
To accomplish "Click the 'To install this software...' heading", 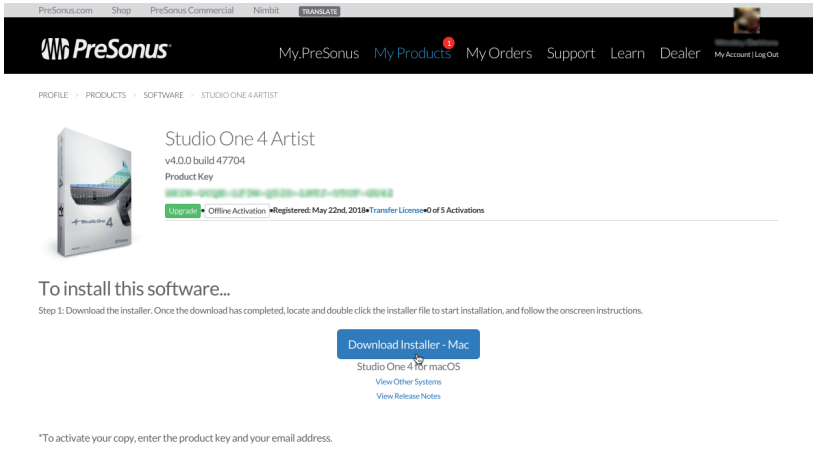I will tap(134, 288).
